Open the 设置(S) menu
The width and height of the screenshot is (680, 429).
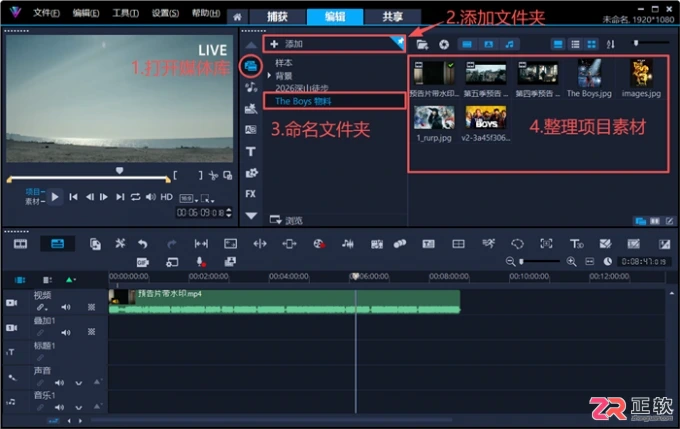coord(165,13)
